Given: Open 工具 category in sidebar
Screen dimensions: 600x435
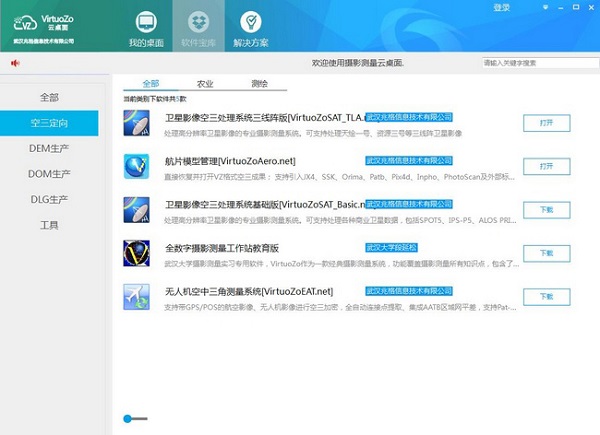Looking at the screenshot, I should pos(48,226).
